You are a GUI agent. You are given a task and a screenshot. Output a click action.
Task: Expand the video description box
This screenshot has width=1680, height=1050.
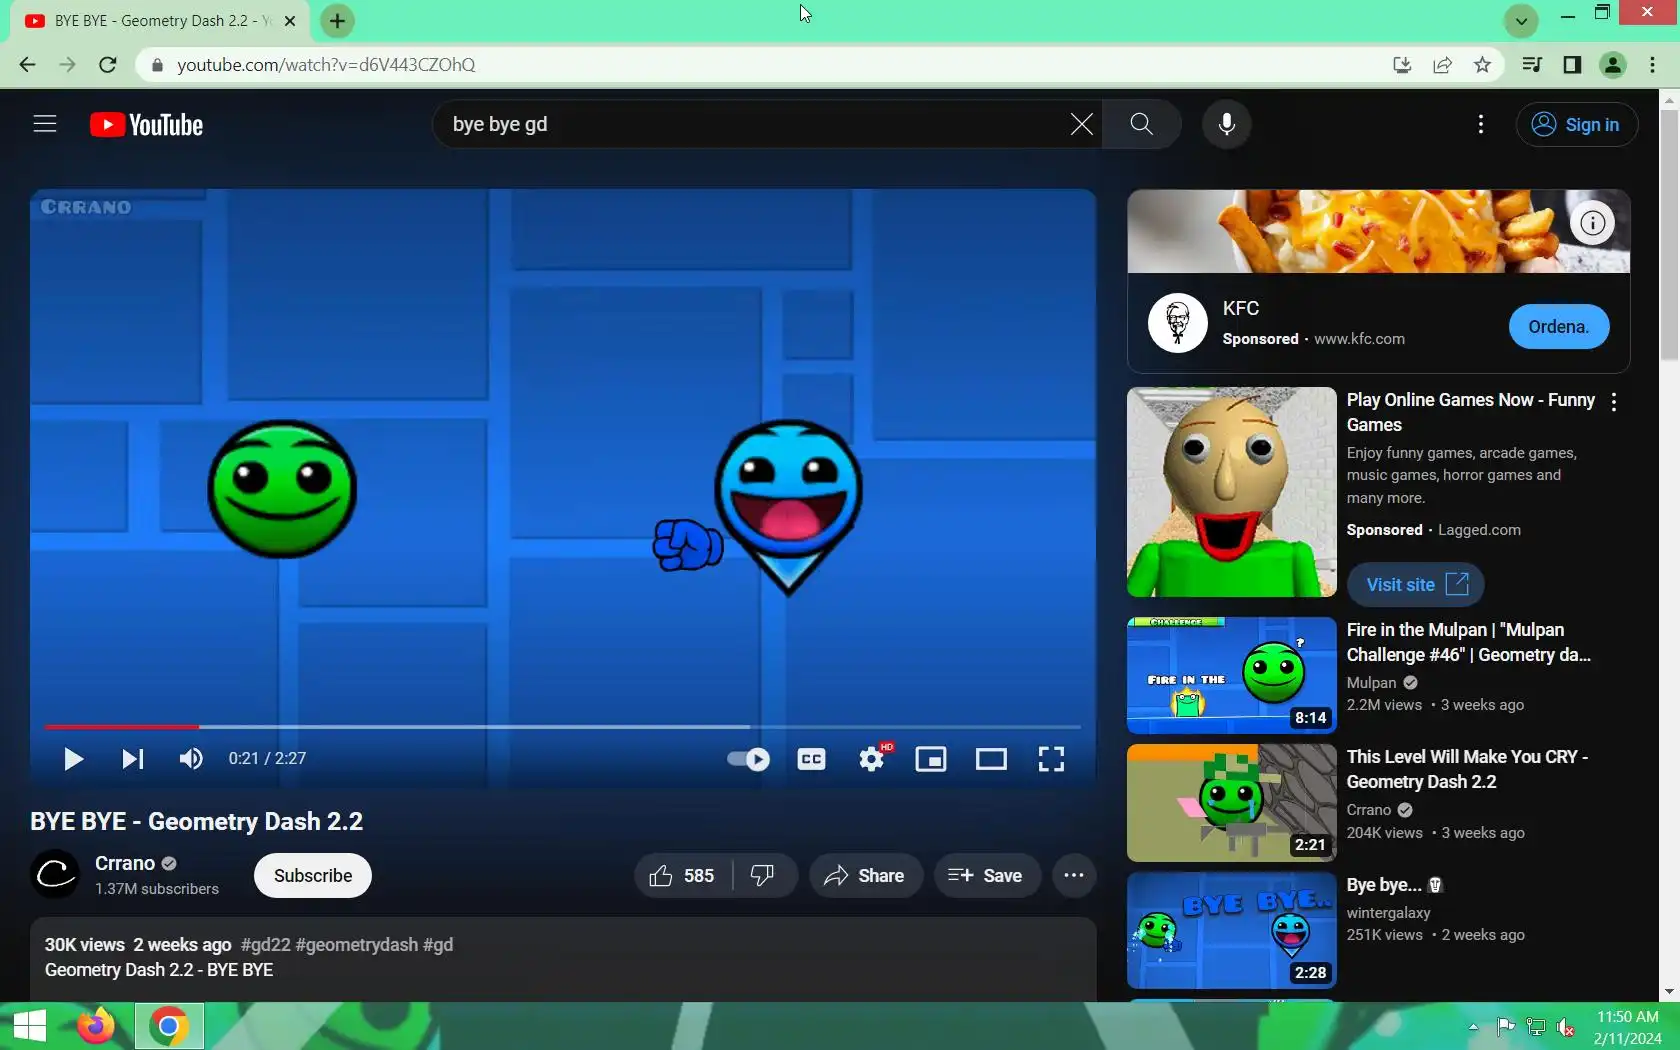pos(563,959)
